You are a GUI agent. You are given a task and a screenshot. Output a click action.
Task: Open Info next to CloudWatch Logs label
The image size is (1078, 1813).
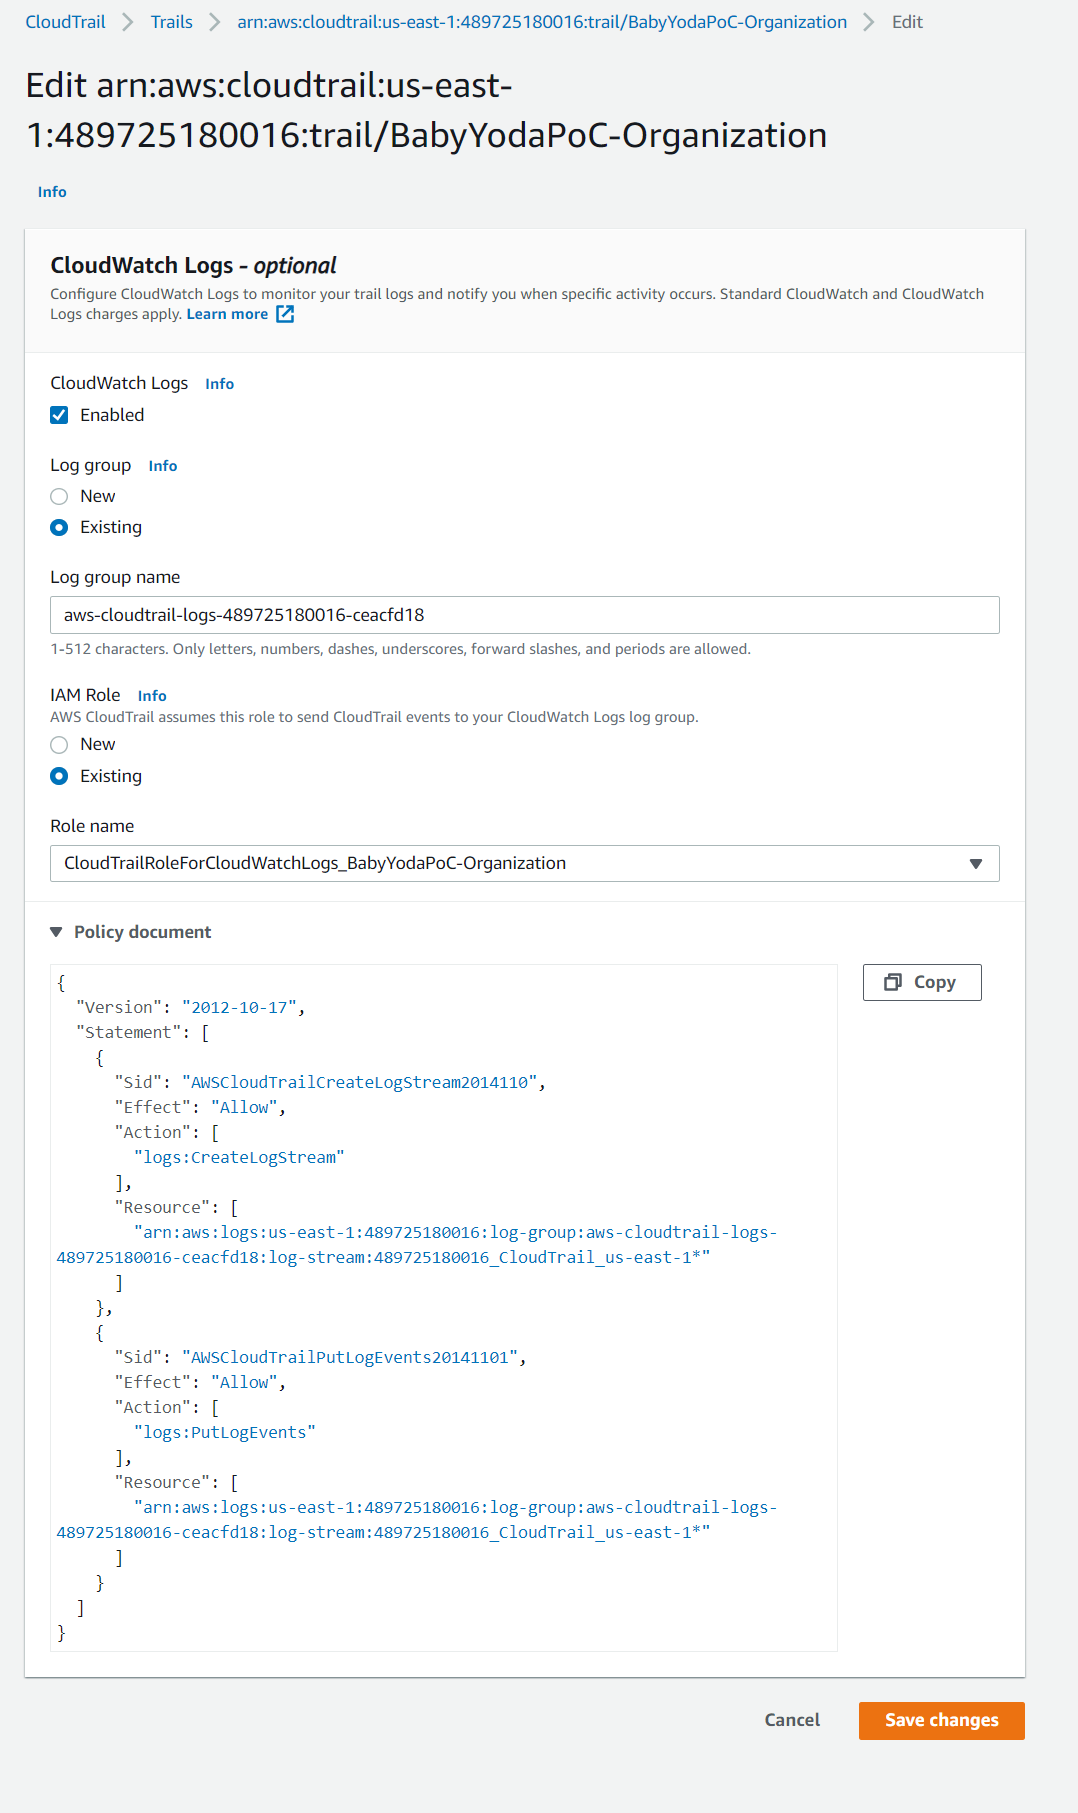219,384
